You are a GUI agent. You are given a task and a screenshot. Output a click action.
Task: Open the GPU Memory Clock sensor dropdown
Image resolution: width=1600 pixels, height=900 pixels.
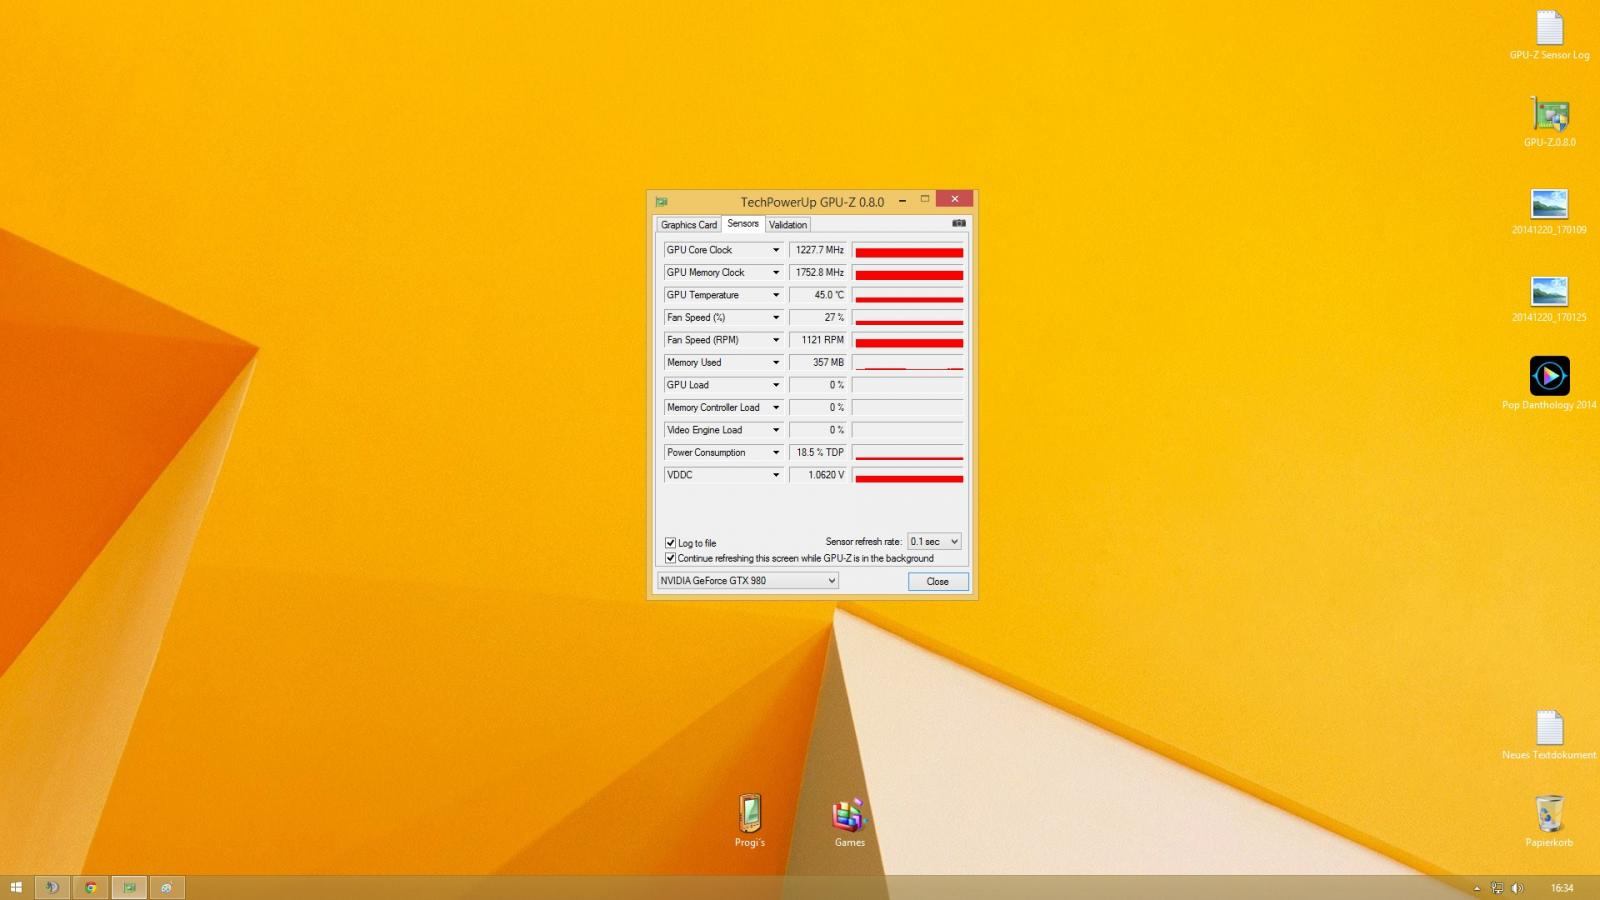(x=775, y=272)
